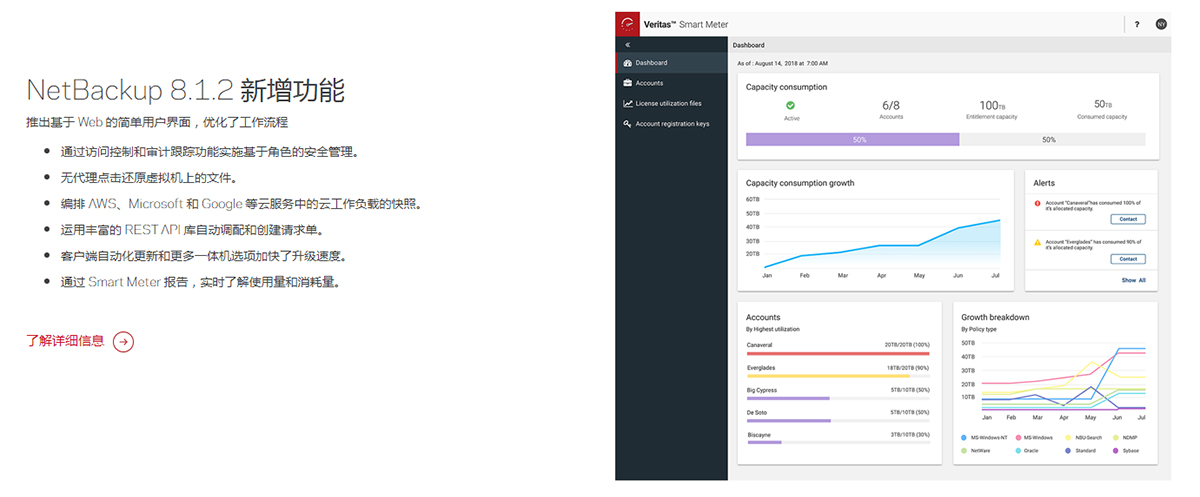
Task: Open the NY user avatar menu
Action: (x=1161, y=24)
